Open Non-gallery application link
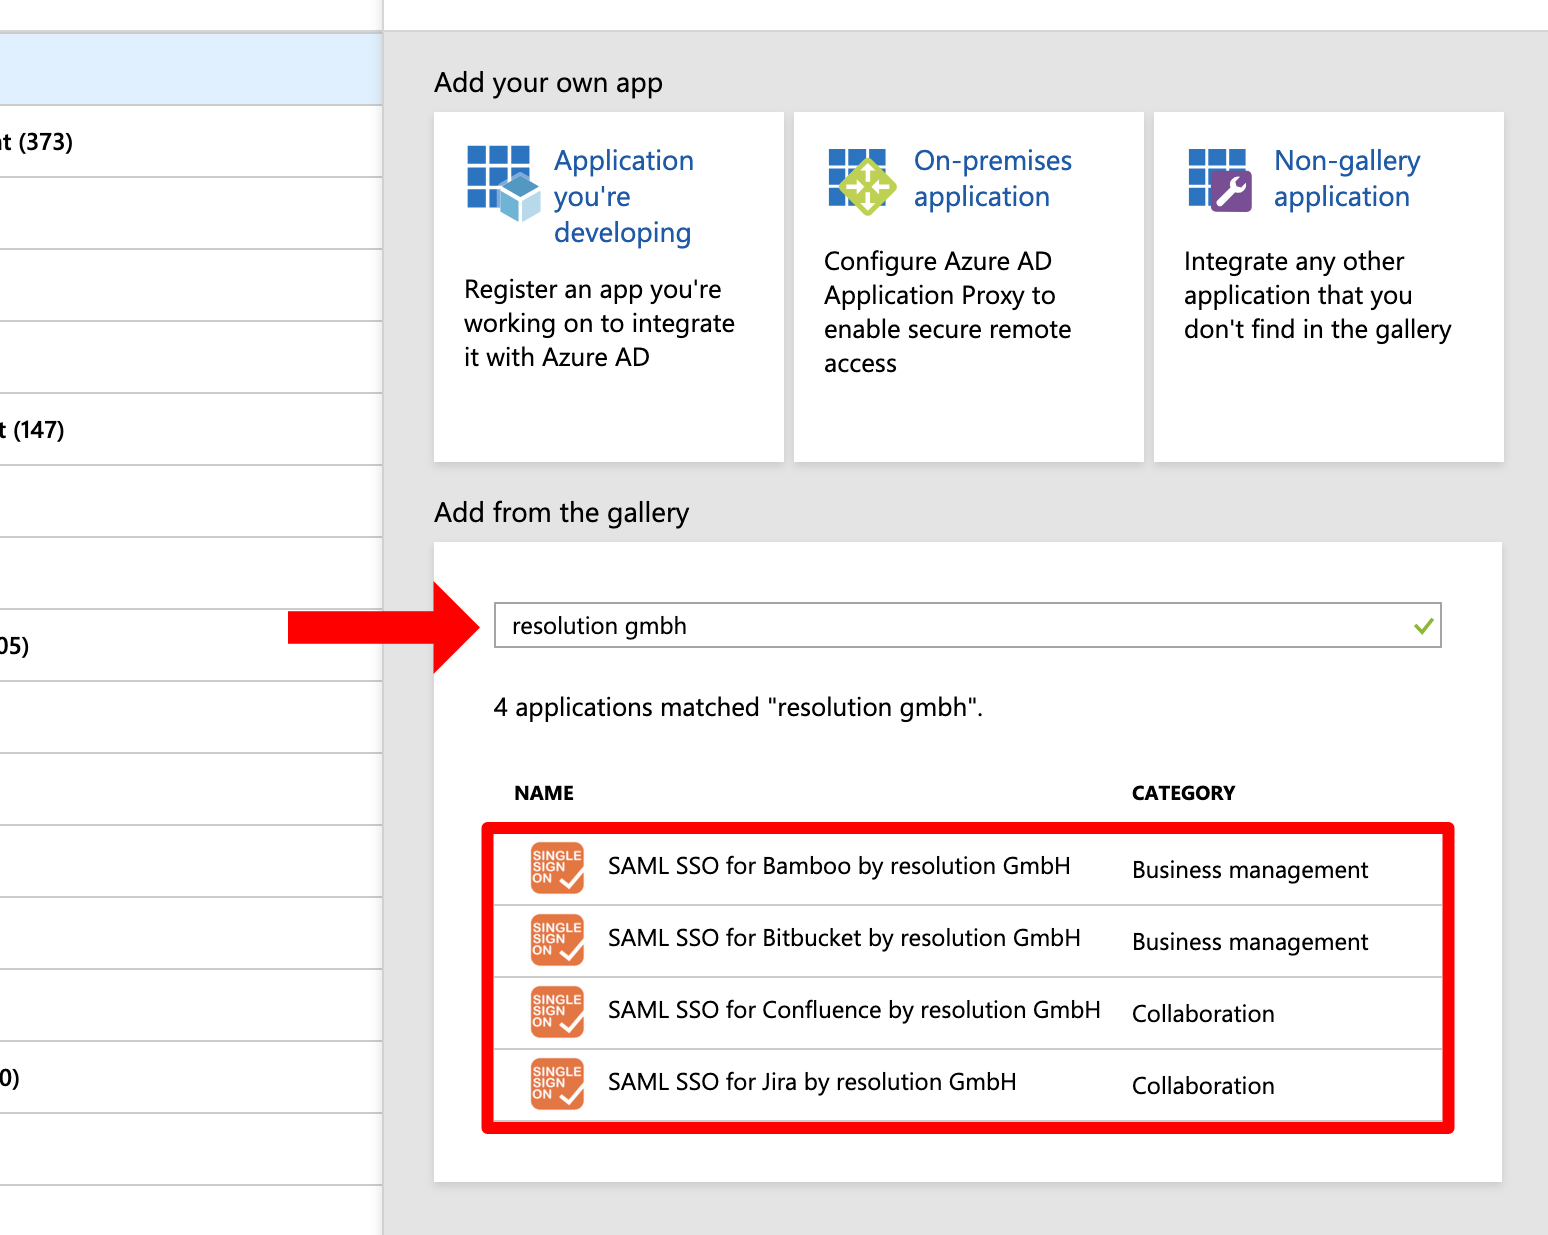 [1347, 178]
